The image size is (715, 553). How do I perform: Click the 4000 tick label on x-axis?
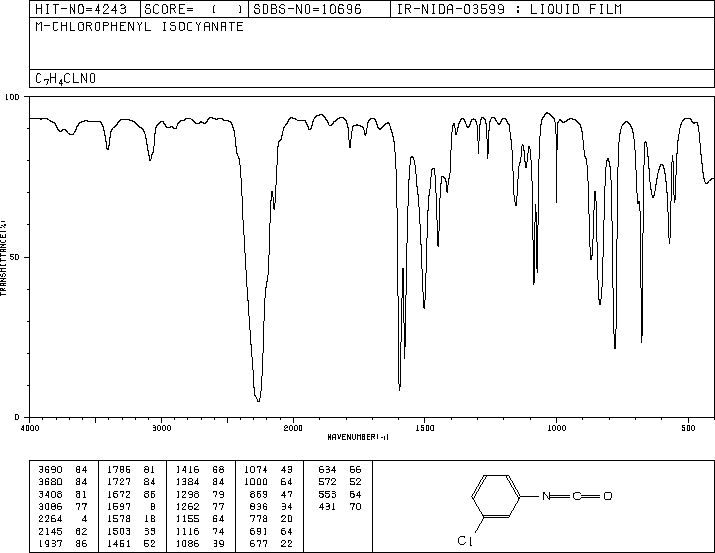(30, 428)
